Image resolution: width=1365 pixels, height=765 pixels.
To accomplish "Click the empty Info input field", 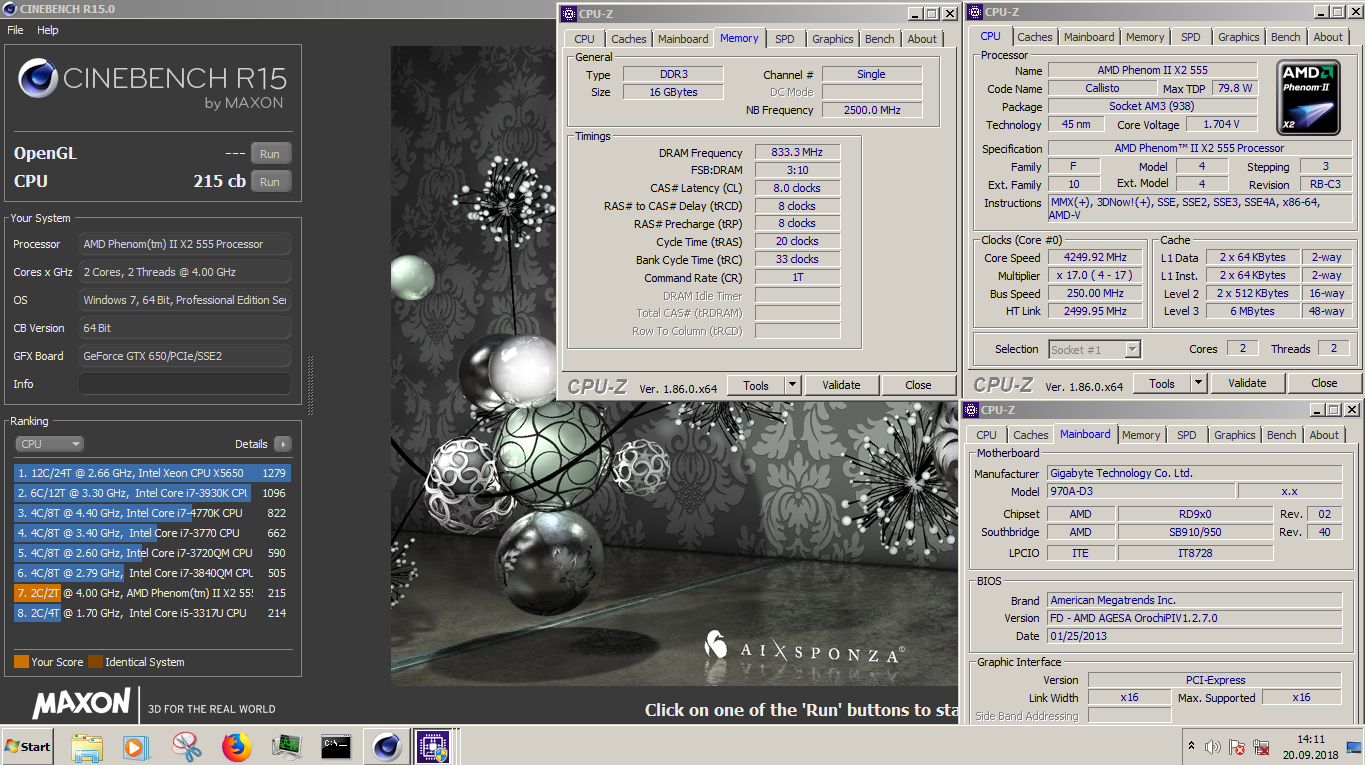I will pyautogui.click(x=185, y=384).
